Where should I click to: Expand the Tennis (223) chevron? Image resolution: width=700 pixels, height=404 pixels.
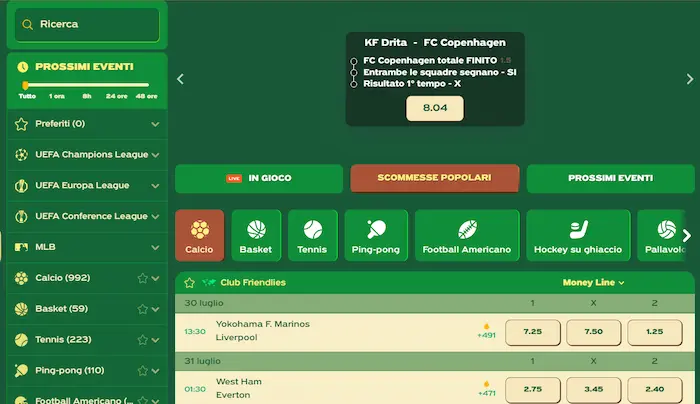[x=155, y=340]
